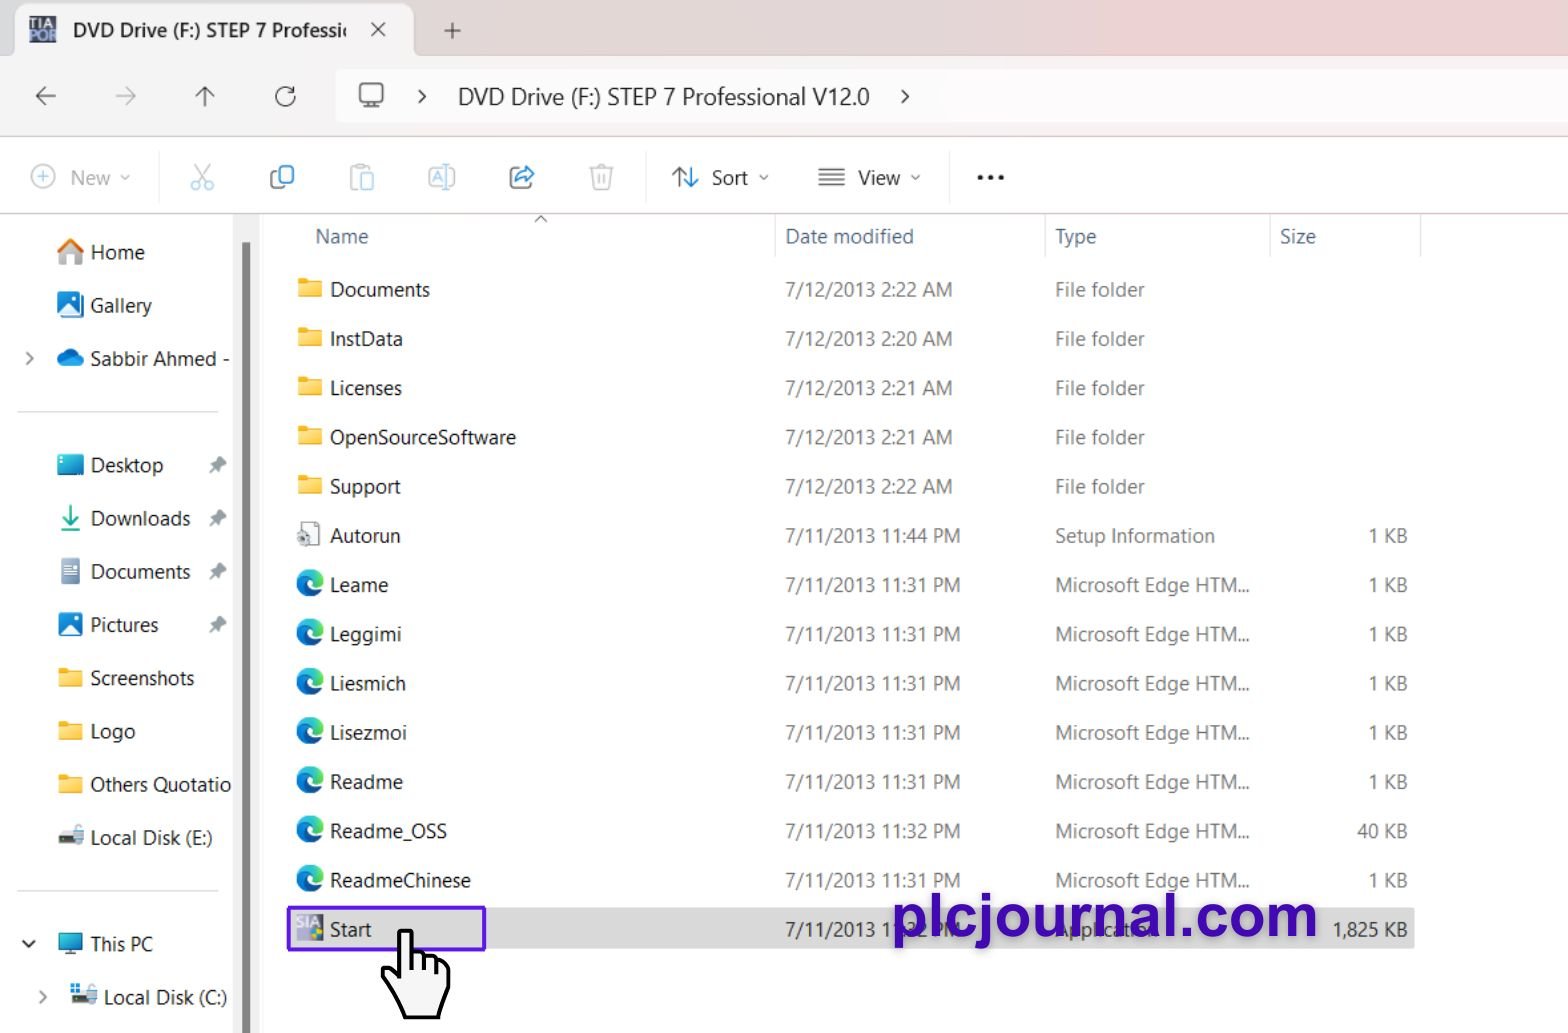
Task: Select Sabbir Ahmed OneDrive entry
Action: click(143, 358)
